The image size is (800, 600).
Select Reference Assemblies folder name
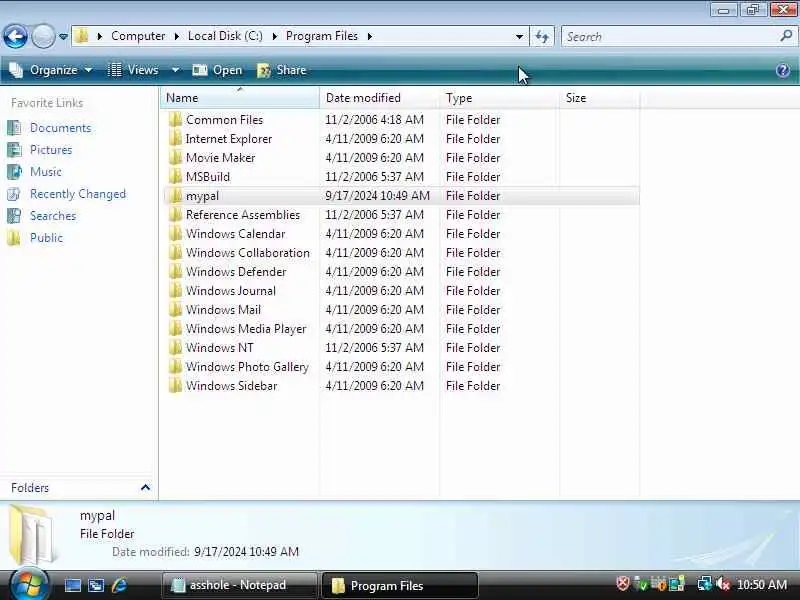point(243,215)
